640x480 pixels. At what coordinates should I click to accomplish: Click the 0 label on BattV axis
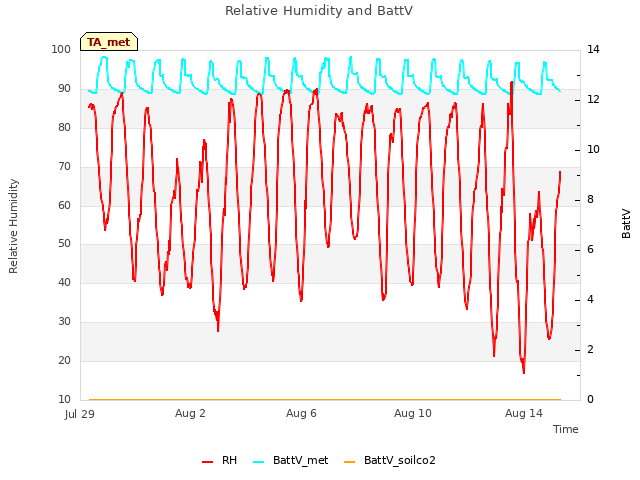tap(590, 400)
